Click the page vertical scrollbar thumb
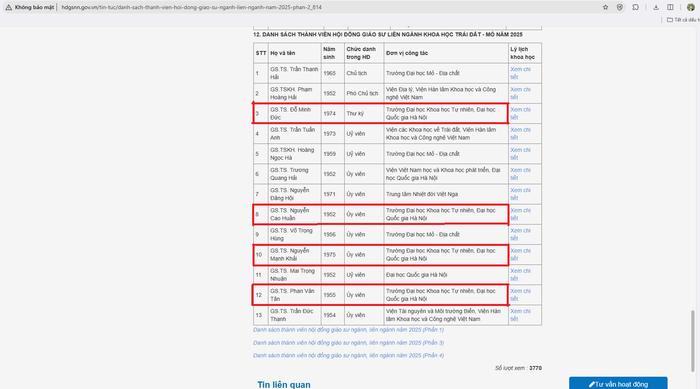The image size is (700, 389). 693,340
